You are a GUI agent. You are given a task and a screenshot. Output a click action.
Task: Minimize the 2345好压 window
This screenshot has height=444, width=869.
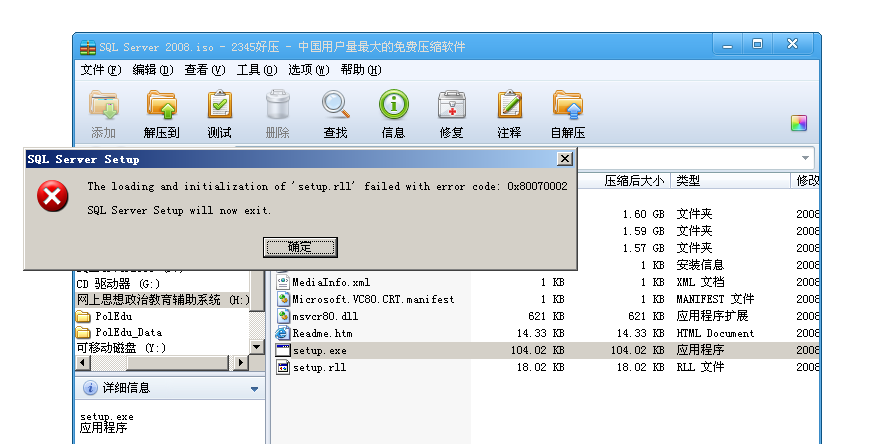(x=727, y=44)
